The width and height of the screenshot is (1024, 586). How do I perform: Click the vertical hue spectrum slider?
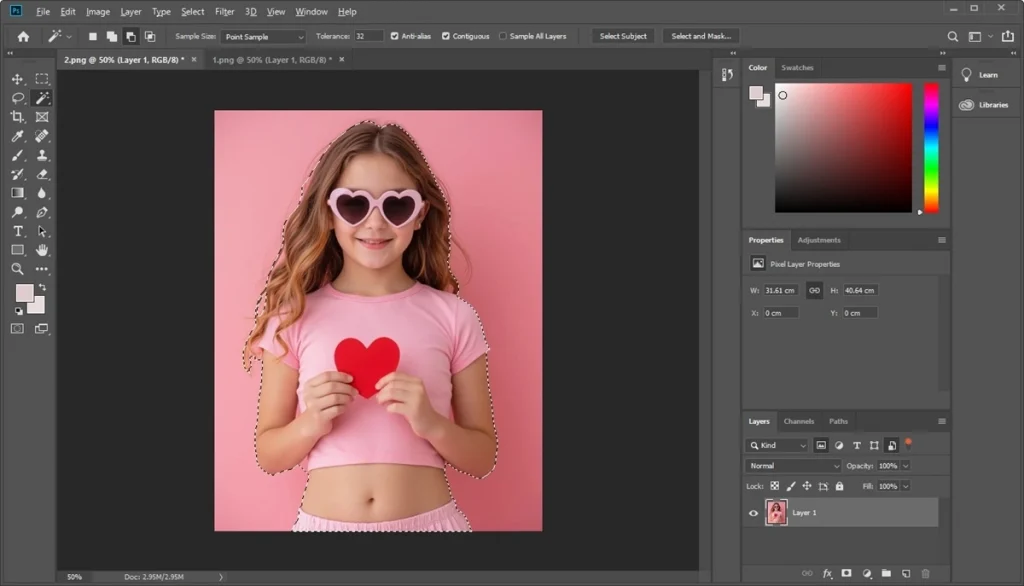tap(931, 147)
